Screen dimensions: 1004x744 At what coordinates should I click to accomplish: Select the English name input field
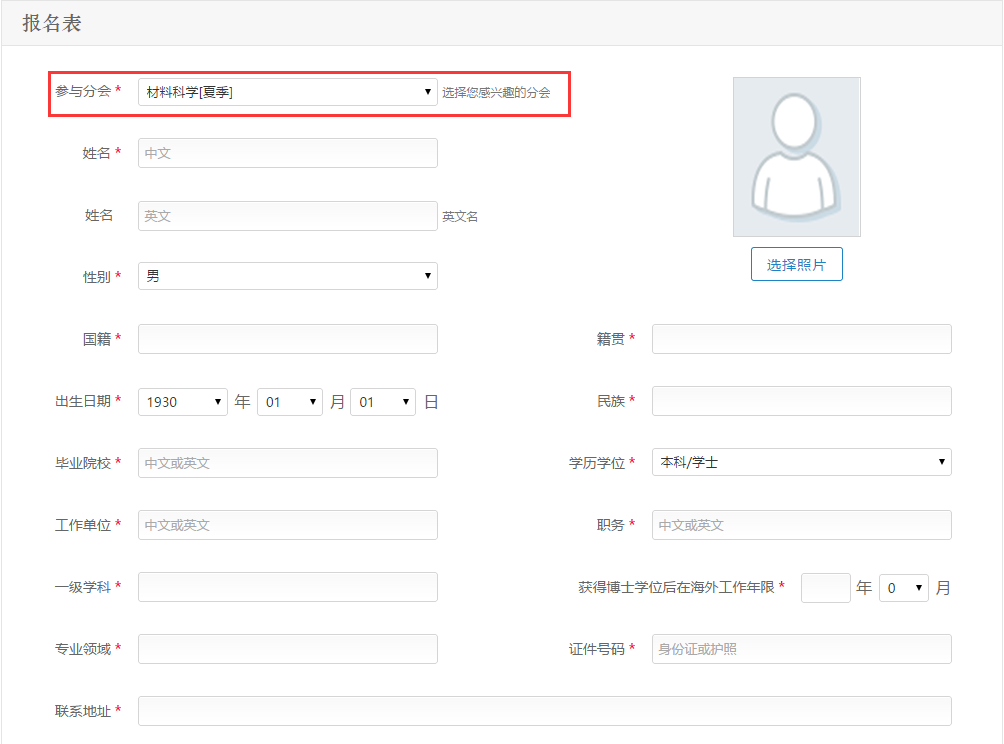pyautogui.click(x=288, y=215)
